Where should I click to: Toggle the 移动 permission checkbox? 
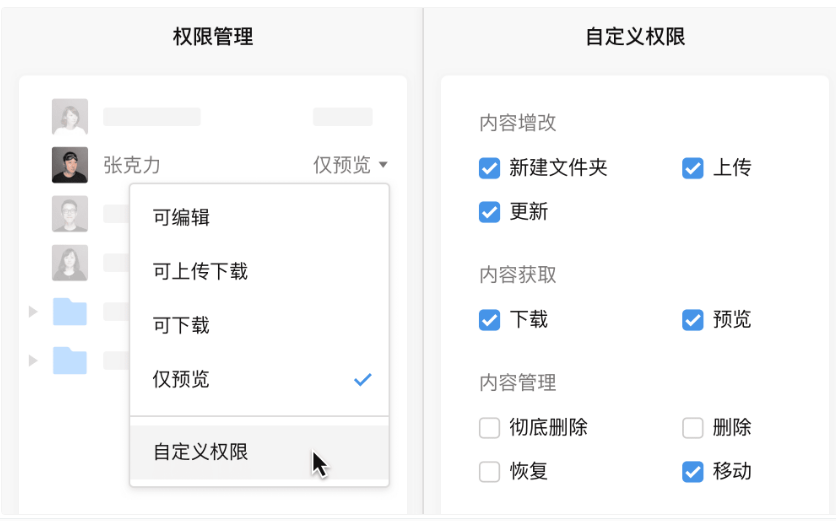(x=693, y=471)
